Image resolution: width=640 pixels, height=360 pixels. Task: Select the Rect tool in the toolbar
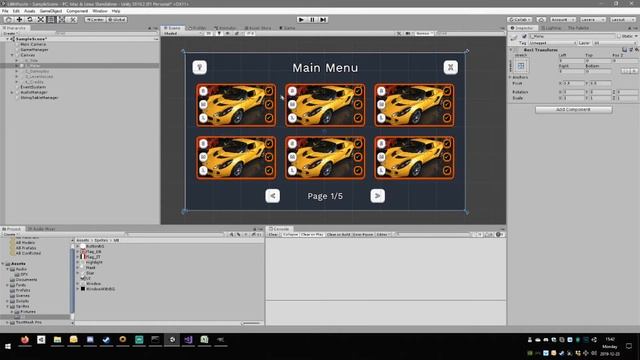(51, 19)
